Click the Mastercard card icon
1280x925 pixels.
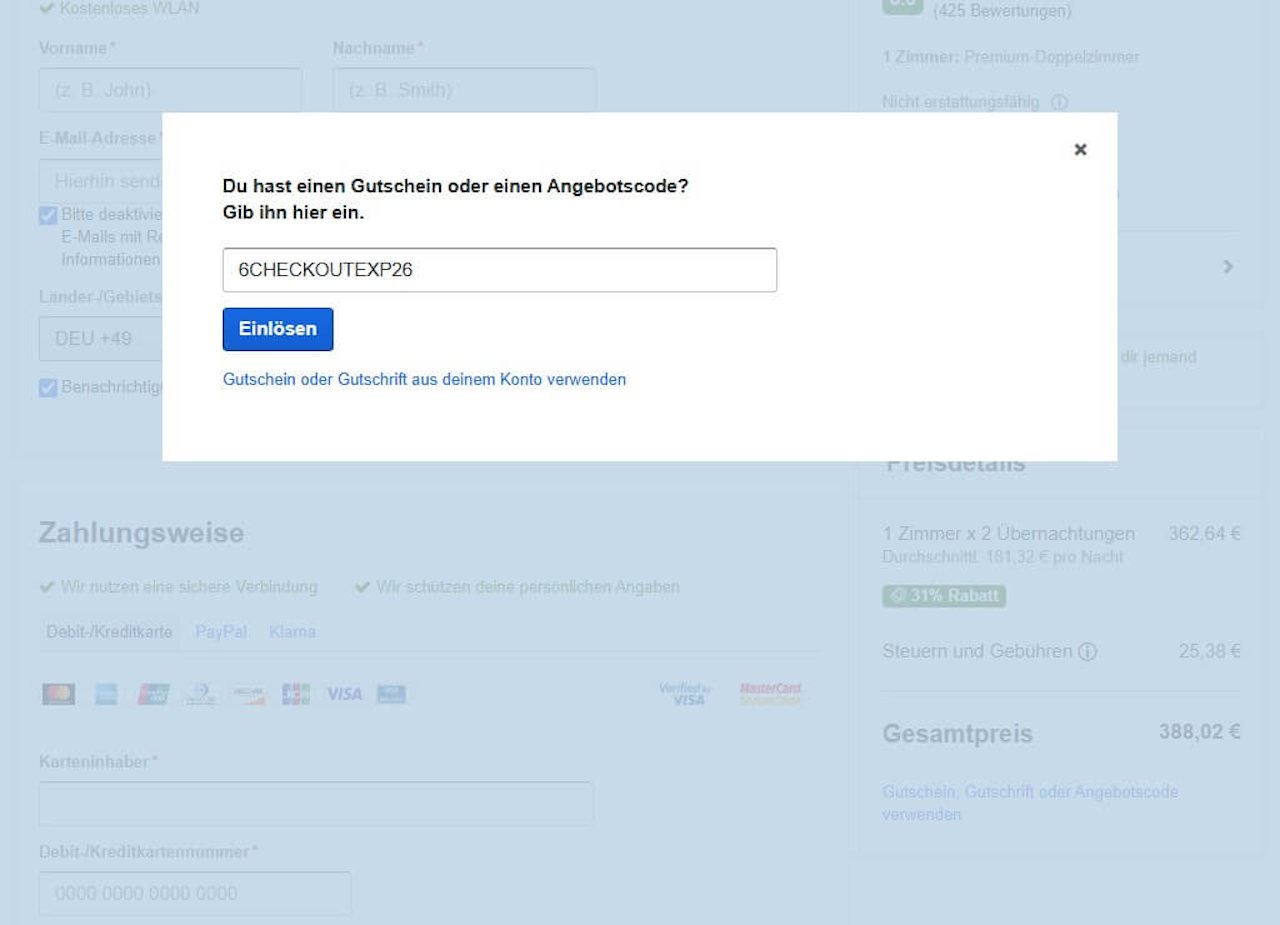pyautogui.click(x=59, y=694)
